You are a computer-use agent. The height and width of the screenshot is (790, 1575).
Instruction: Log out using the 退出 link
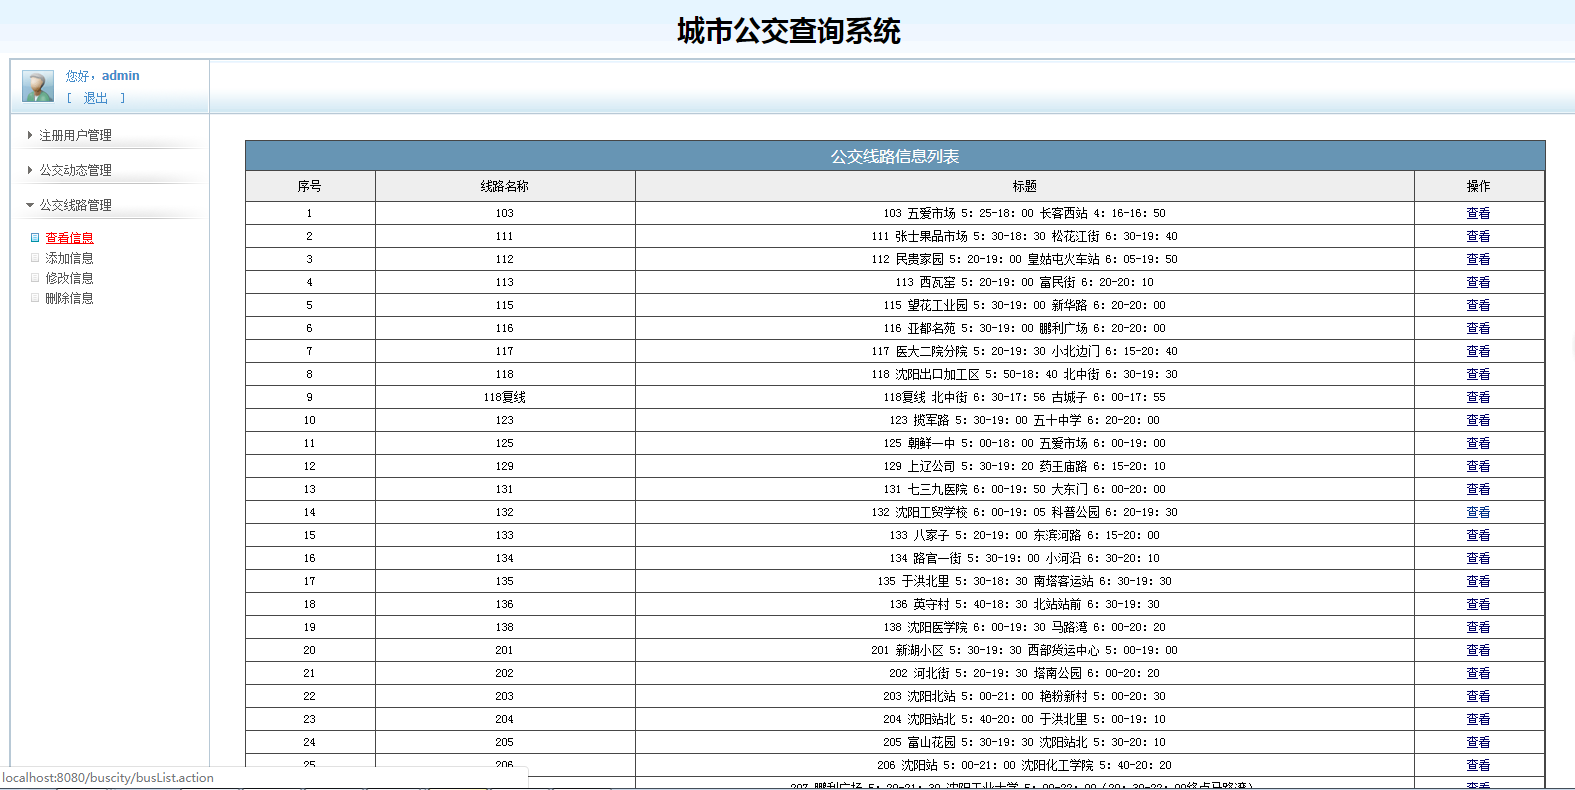pos(95,98)
